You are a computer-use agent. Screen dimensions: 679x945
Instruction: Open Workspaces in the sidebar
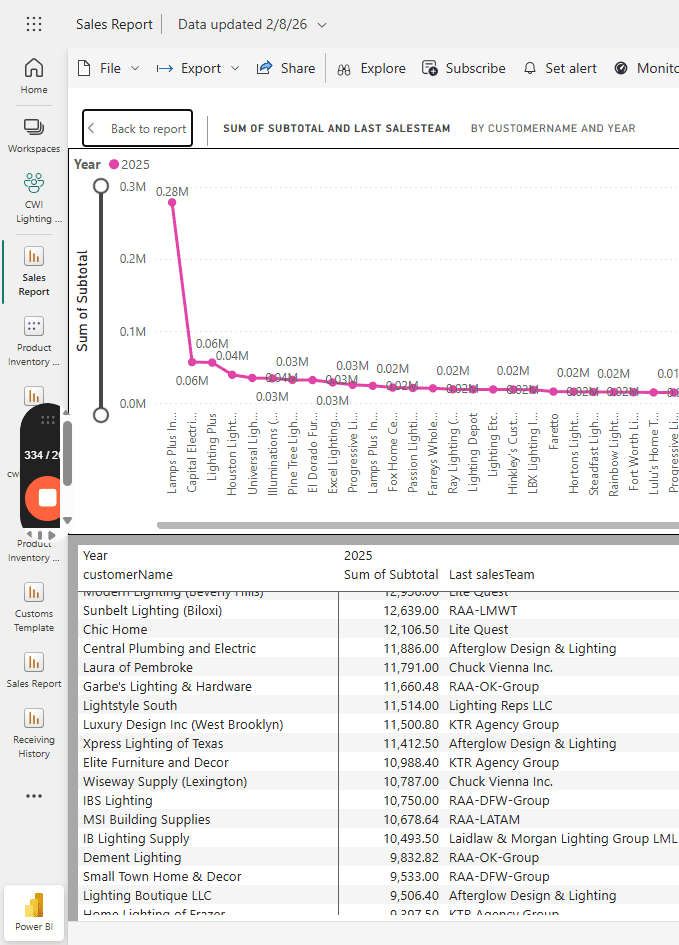(34, 136)
